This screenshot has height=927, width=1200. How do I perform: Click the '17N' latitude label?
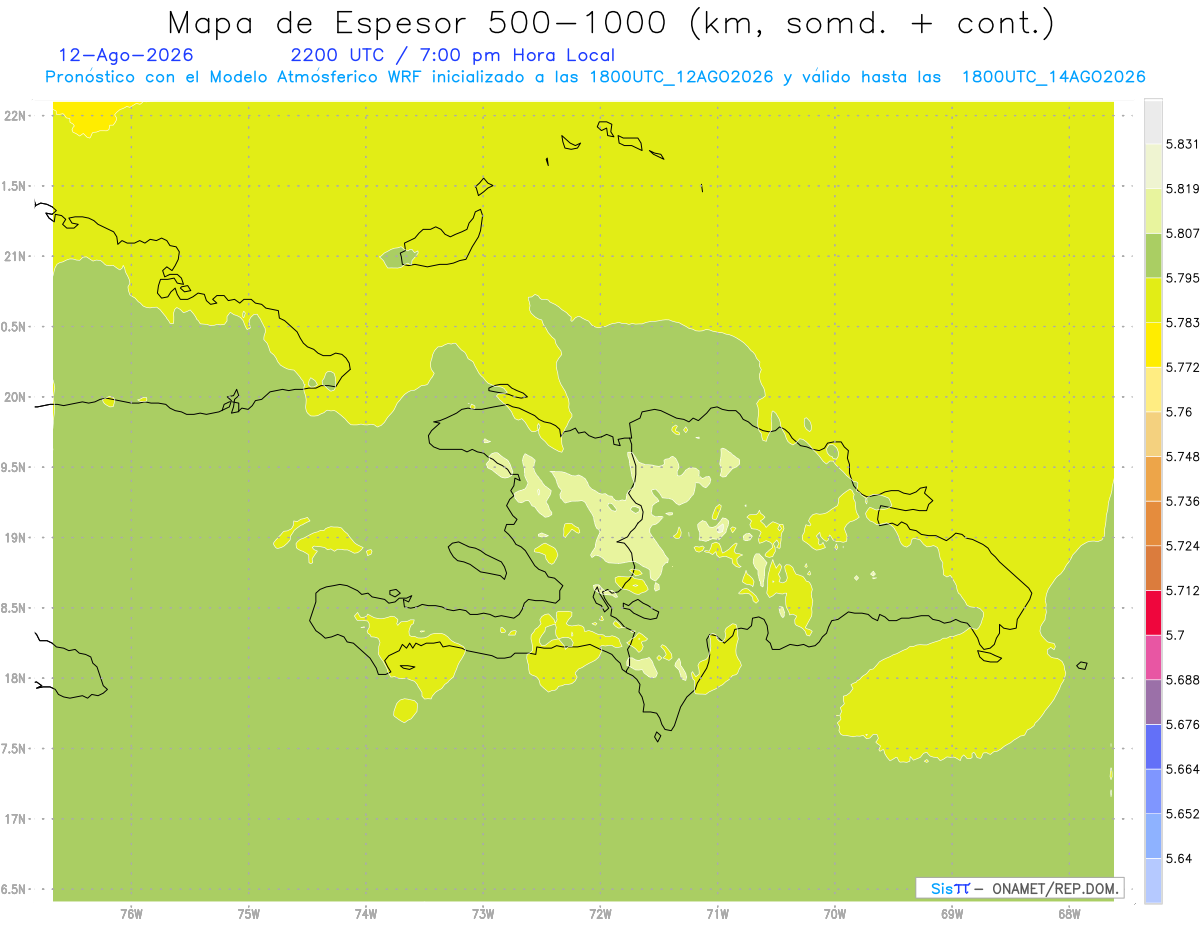point(13,819)
